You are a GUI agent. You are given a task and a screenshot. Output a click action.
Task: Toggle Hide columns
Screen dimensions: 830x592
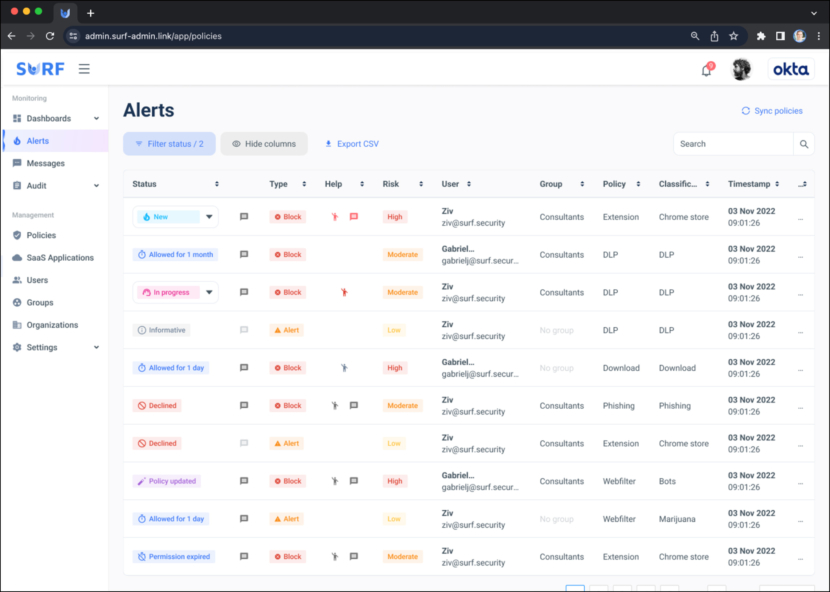pos(263,143)
